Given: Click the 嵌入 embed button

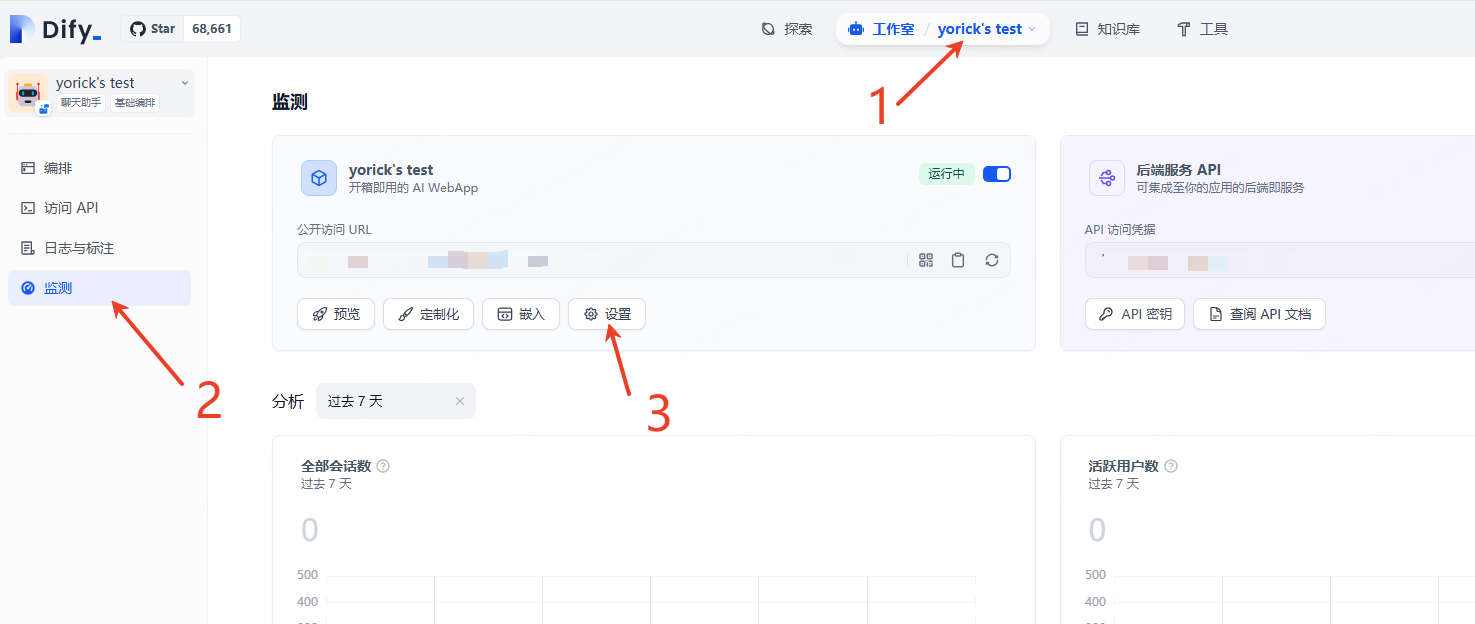Looking at the screenshot, I should click(x=521, y=314).
